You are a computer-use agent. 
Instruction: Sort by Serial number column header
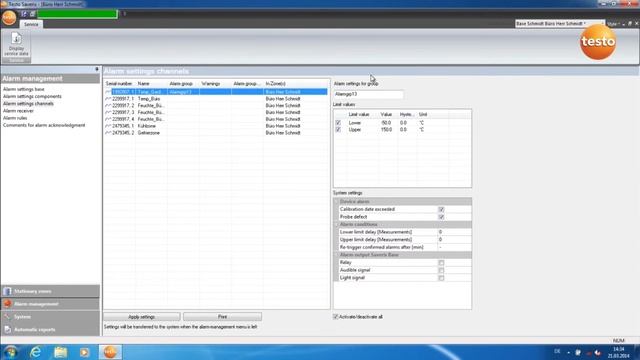point(120,84)
